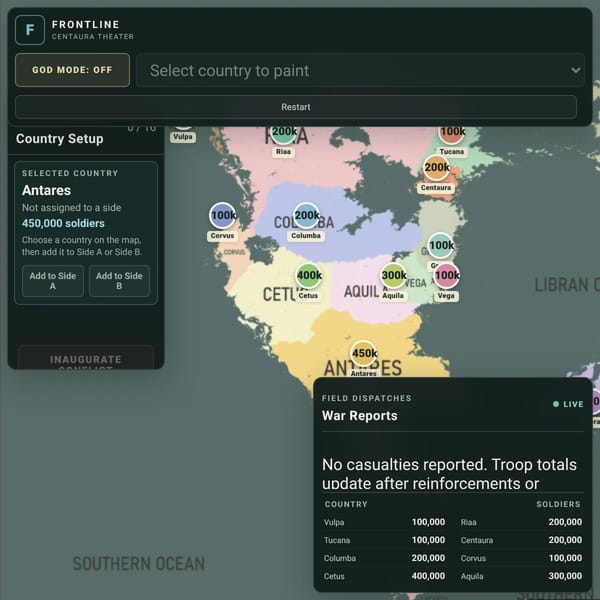Click the Vulpa row in War Reports

coord(385,522)
